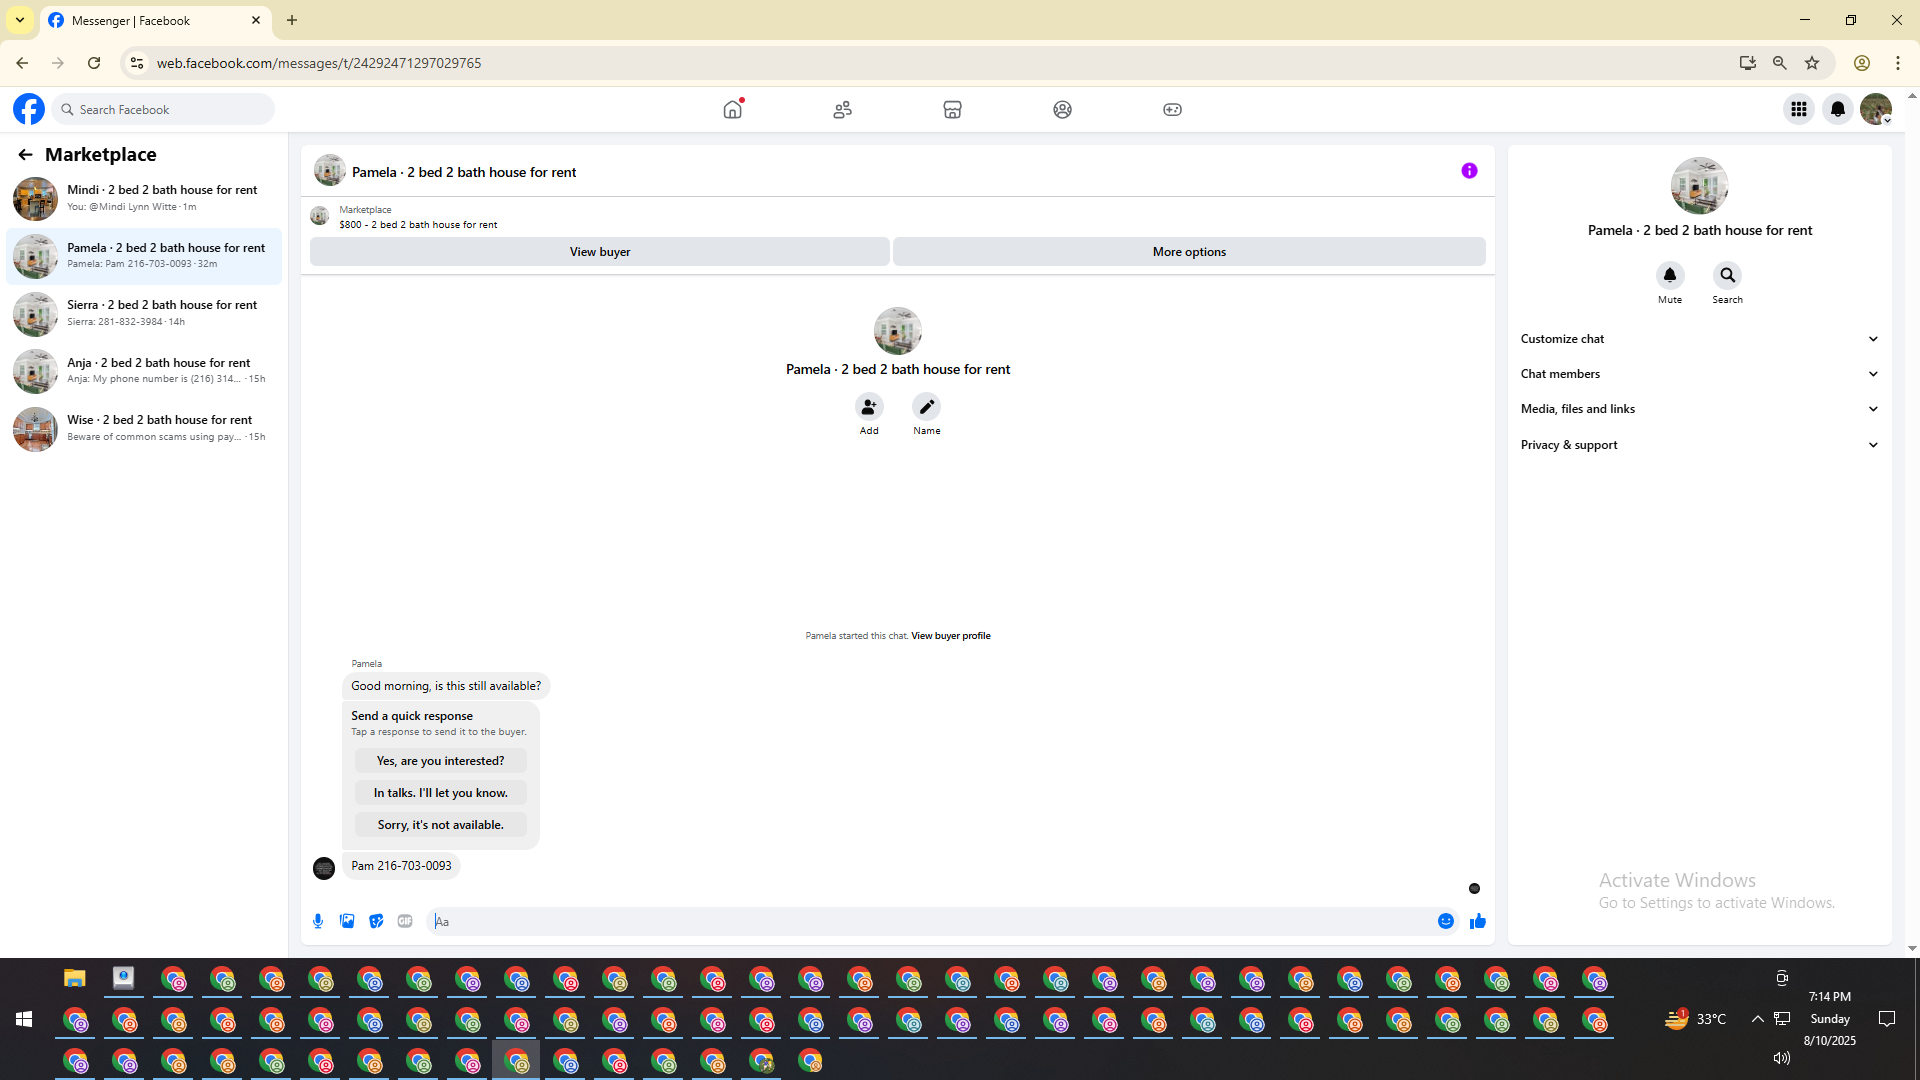The width and height of the screenshot is (1920, 1080).
Task: Open the emoji picker in message box
Action: [x=1446, y=921]
